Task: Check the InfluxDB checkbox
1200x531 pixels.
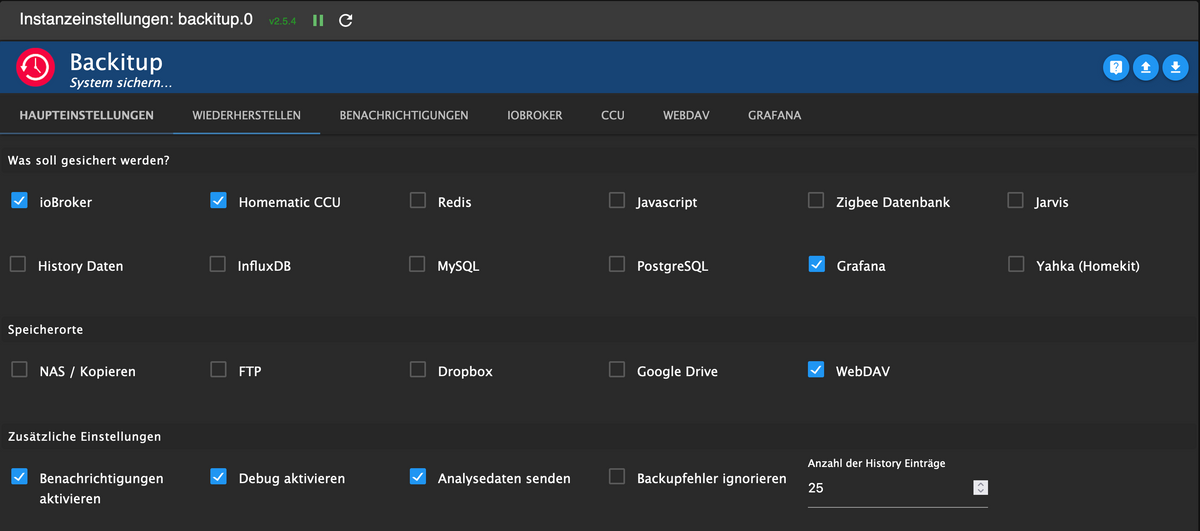Action: (218, 265)
